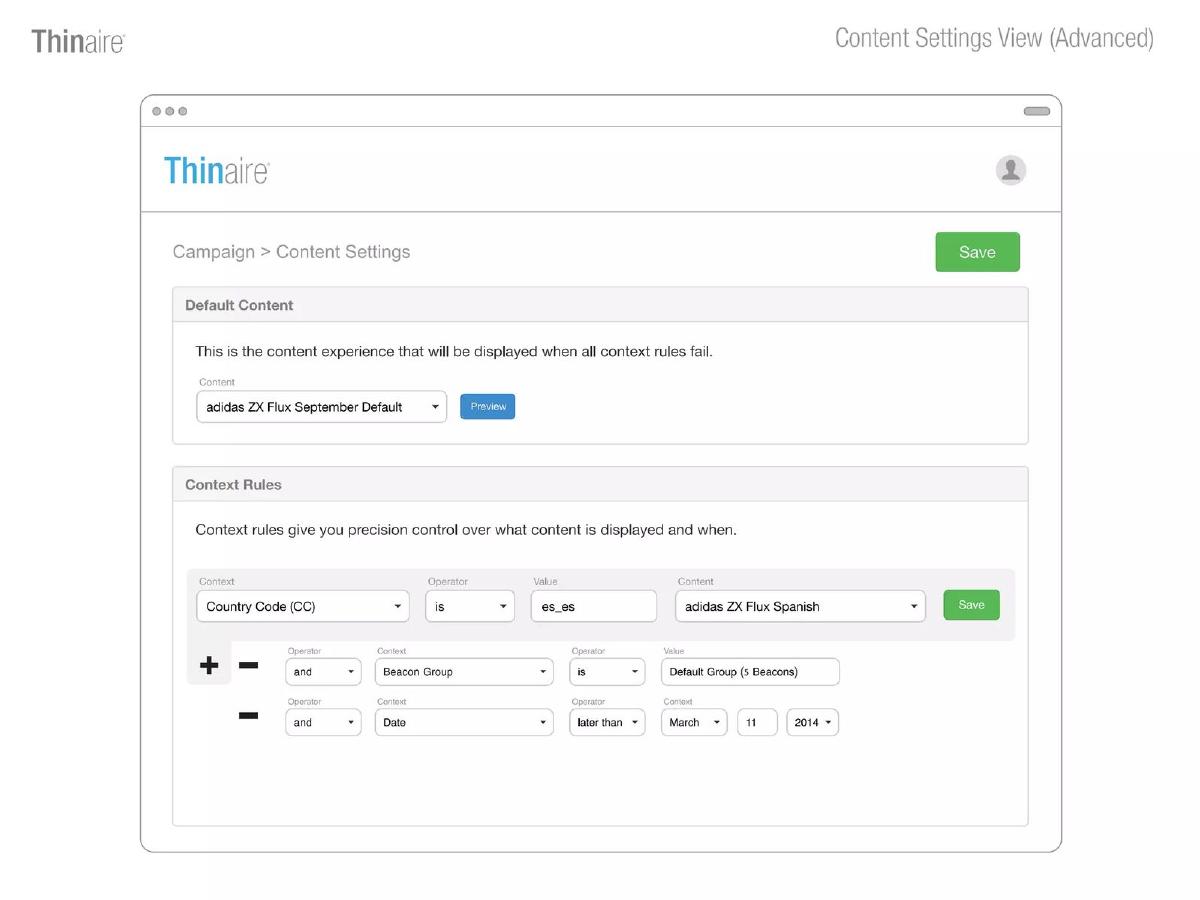Open the 'and' operator dropdown in Beacon Group row
Screen dimensions: 1200x900
click(323, 672)
